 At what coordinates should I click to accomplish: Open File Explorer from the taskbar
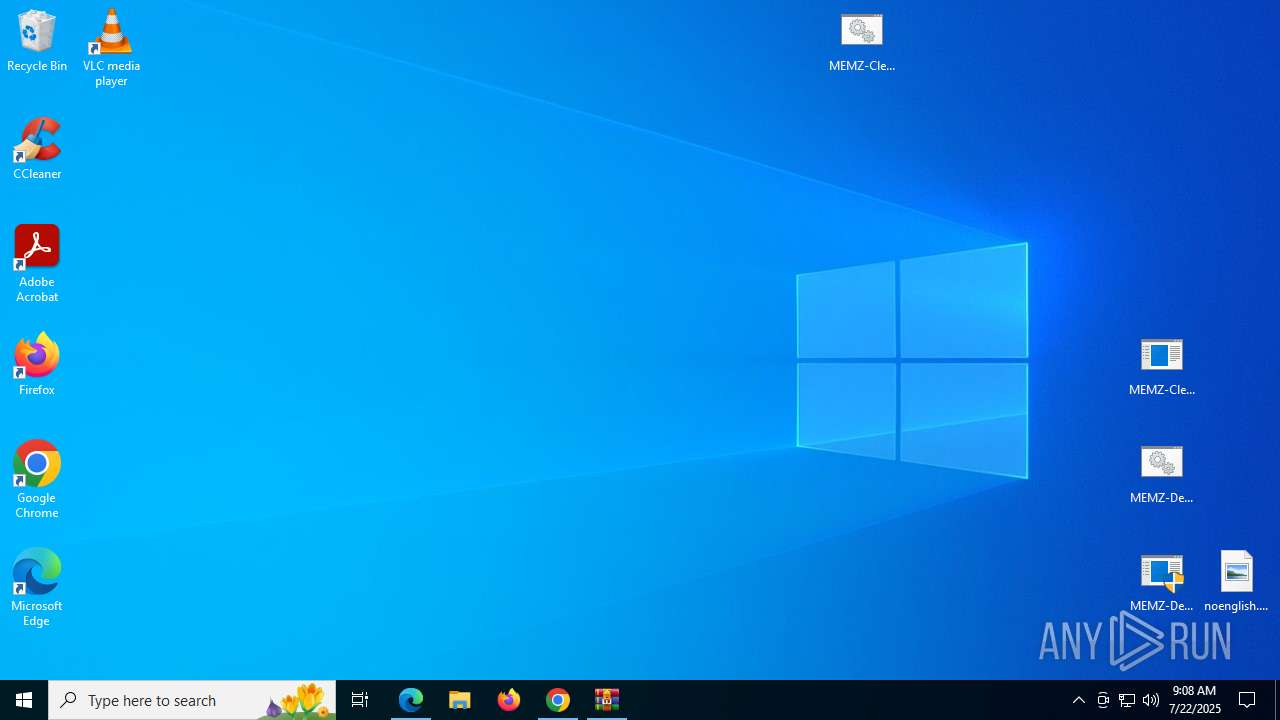coord(460,700)
